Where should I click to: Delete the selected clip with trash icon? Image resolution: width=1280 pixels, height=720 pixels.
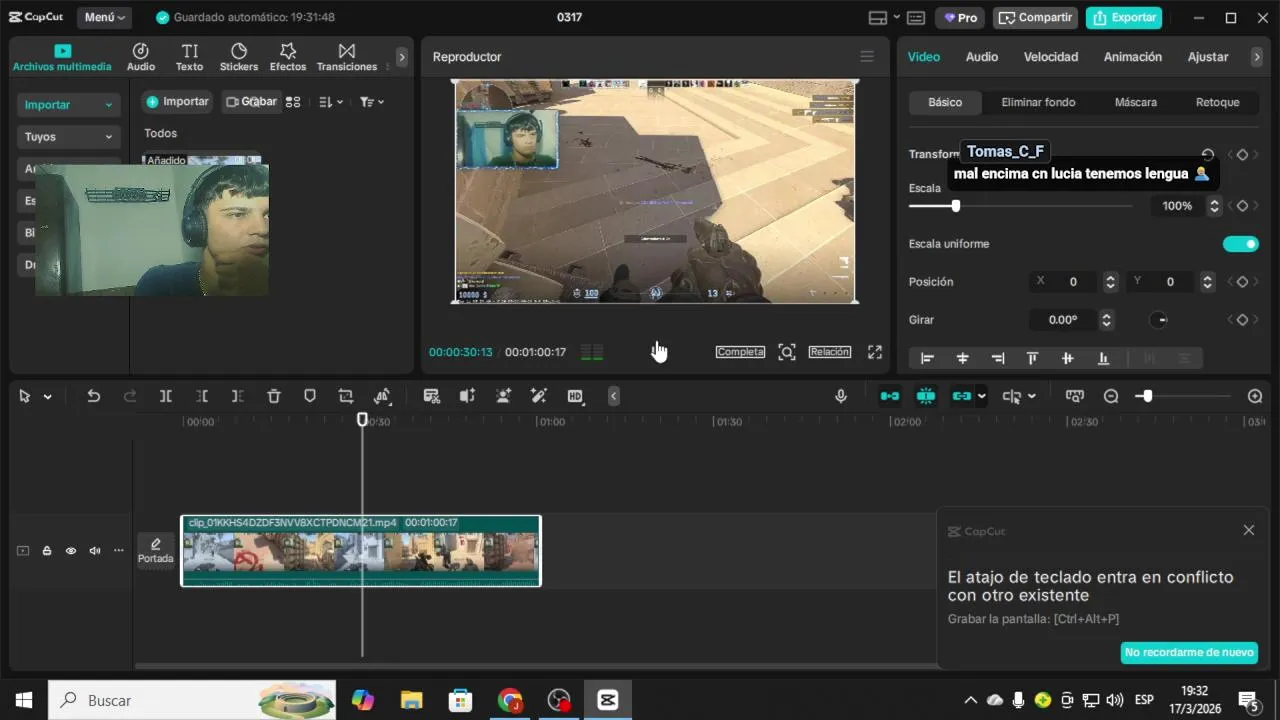(274, 396)
